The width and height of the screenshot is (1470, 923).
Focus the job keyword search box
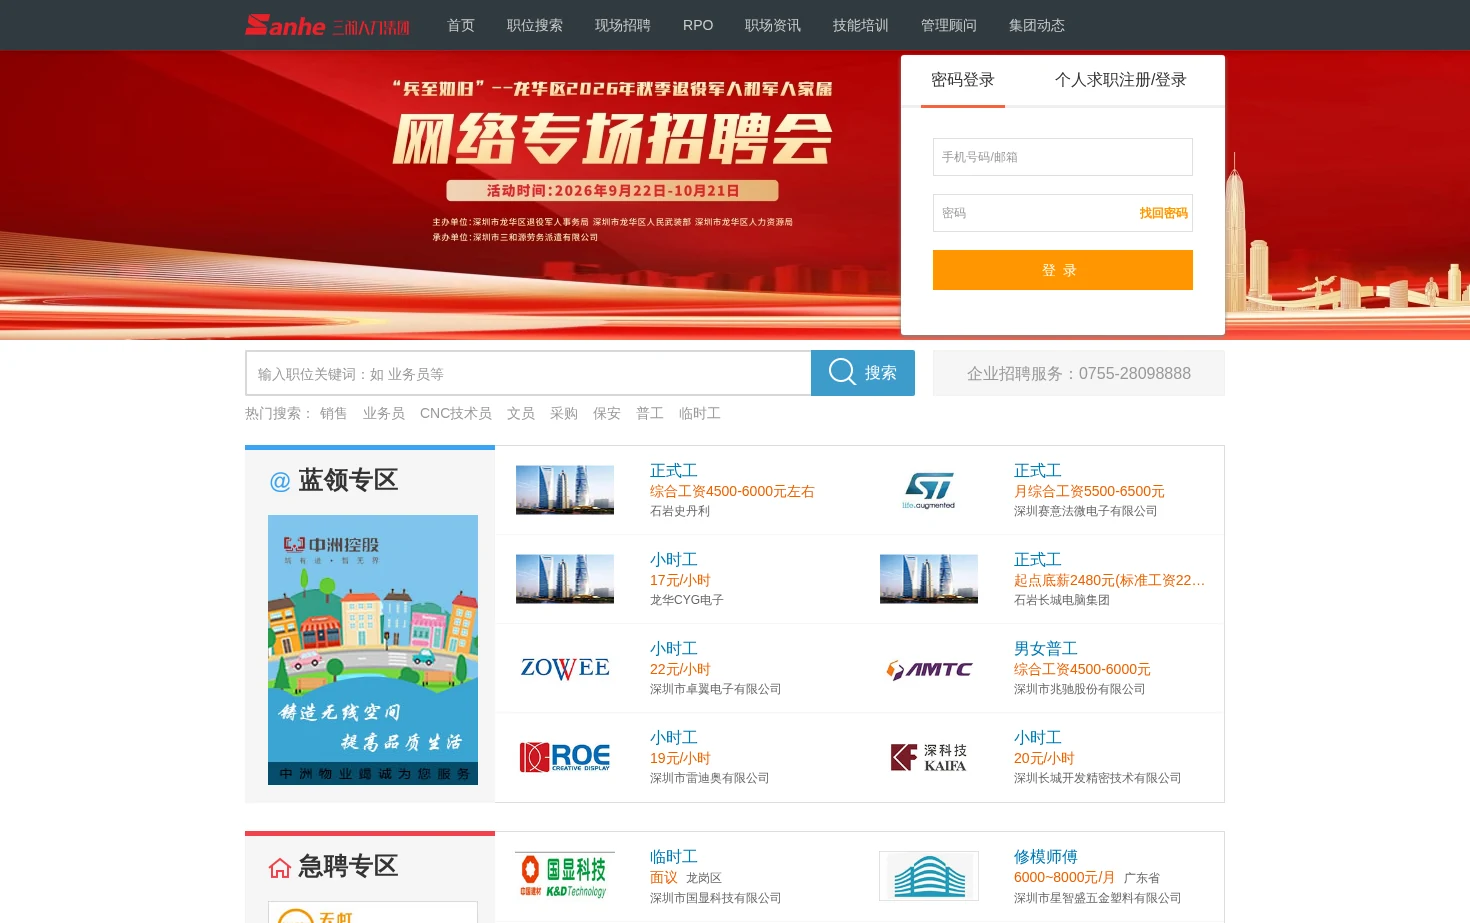point(528,373)
